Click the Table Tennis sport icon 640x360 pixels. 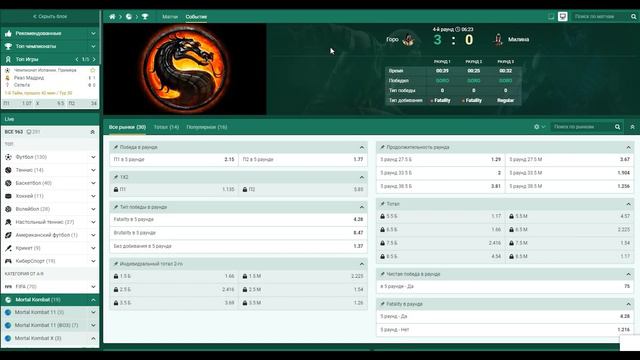(8, 222)
